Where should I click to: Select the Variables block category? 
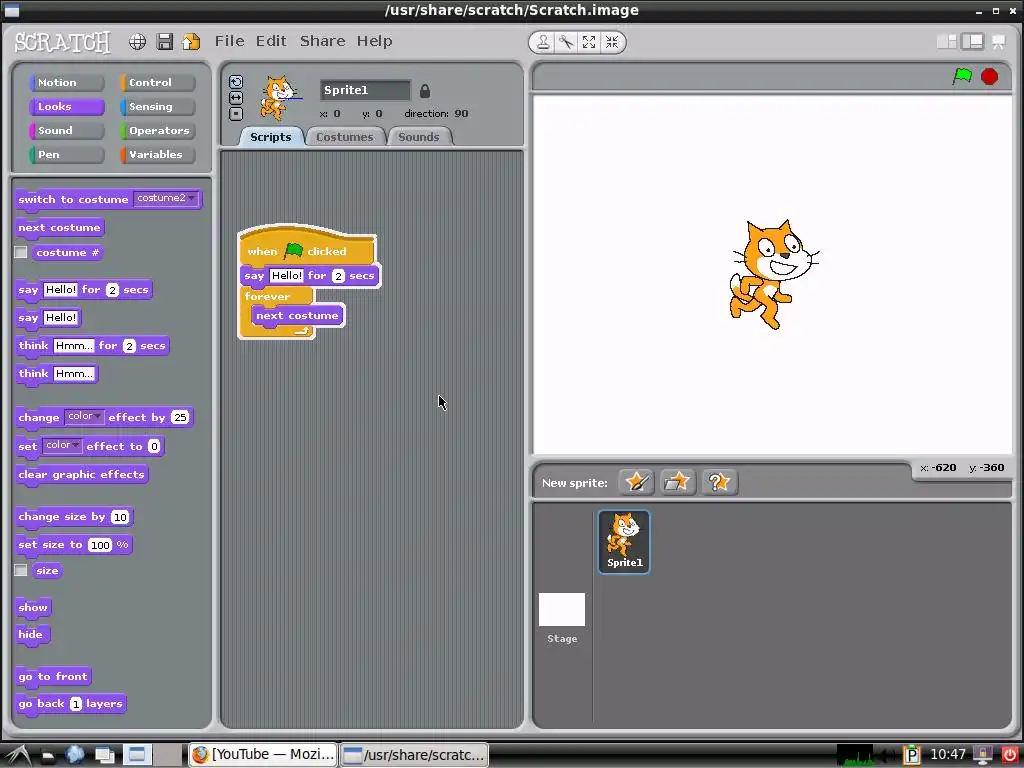pos(157,155)
